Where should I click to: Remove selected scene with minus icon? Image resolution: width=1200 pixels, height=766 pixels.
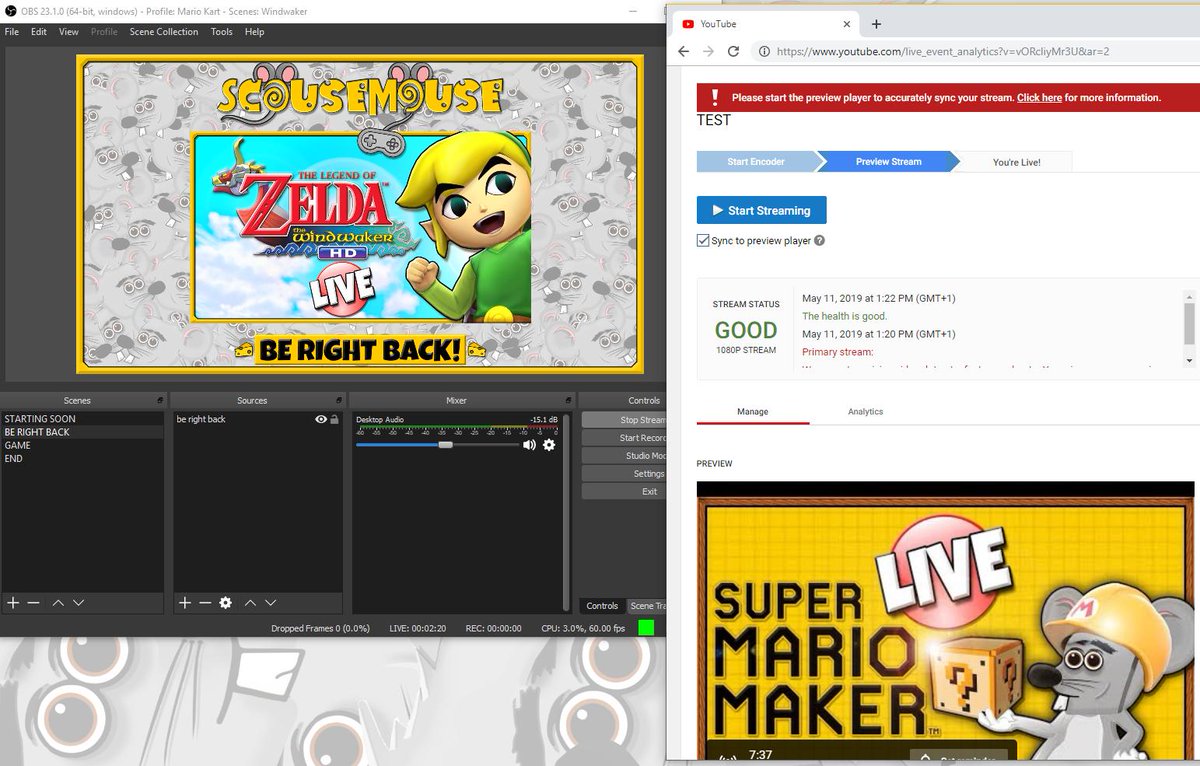(x=33, y=603)
